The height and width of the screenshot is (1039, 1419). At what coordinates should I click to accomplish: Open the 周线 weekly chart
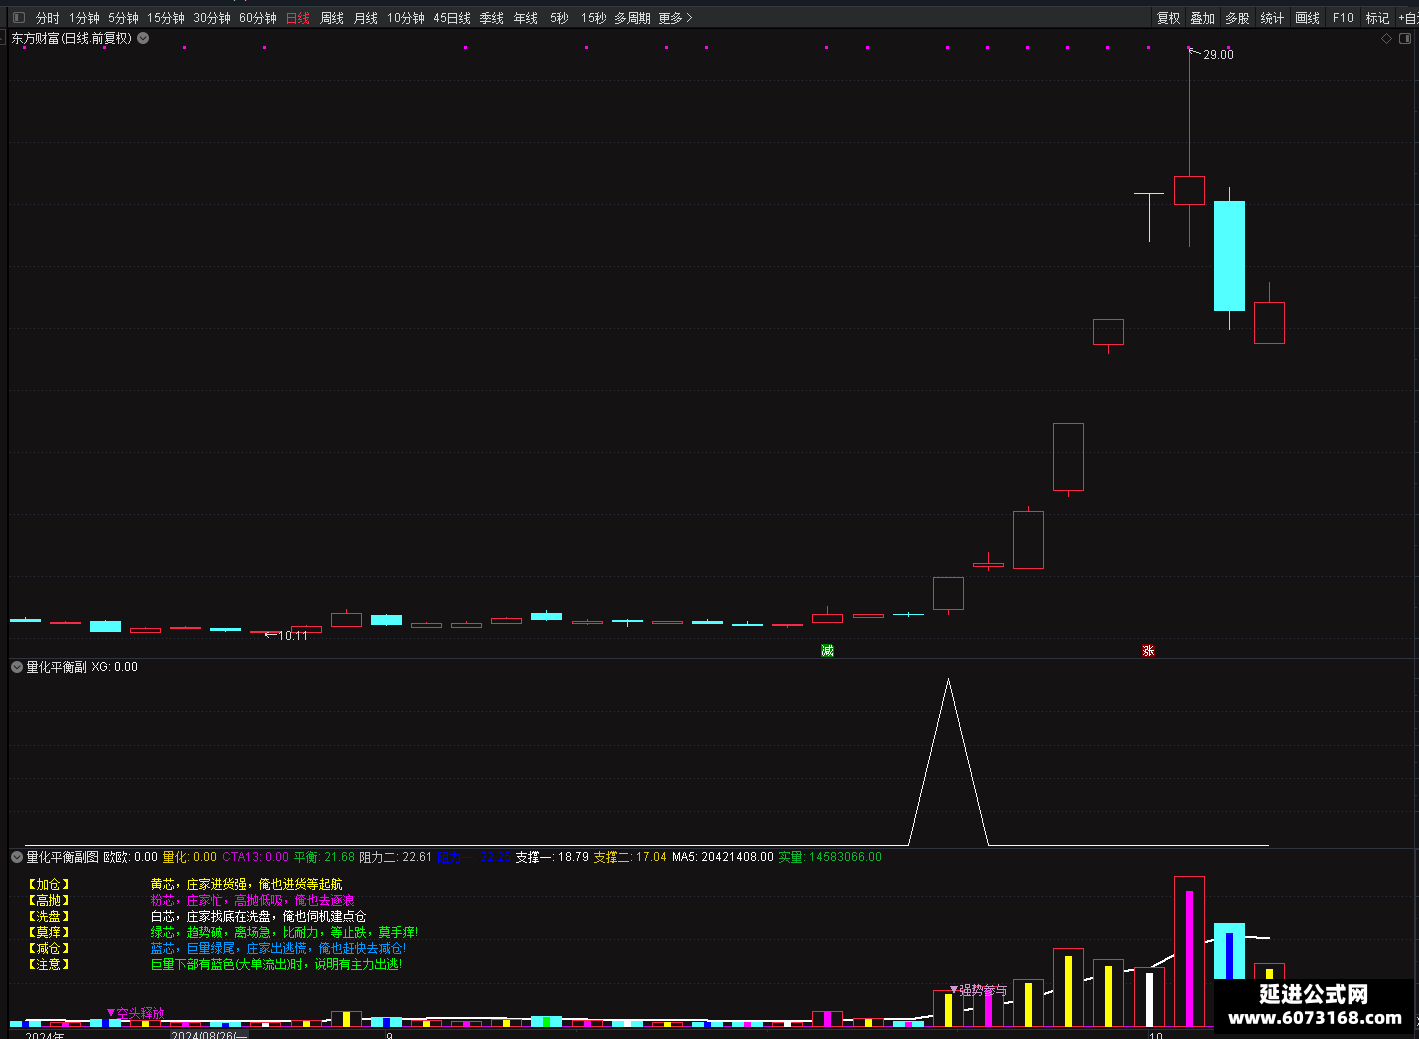pyautogui.click(x=332, y=18)
